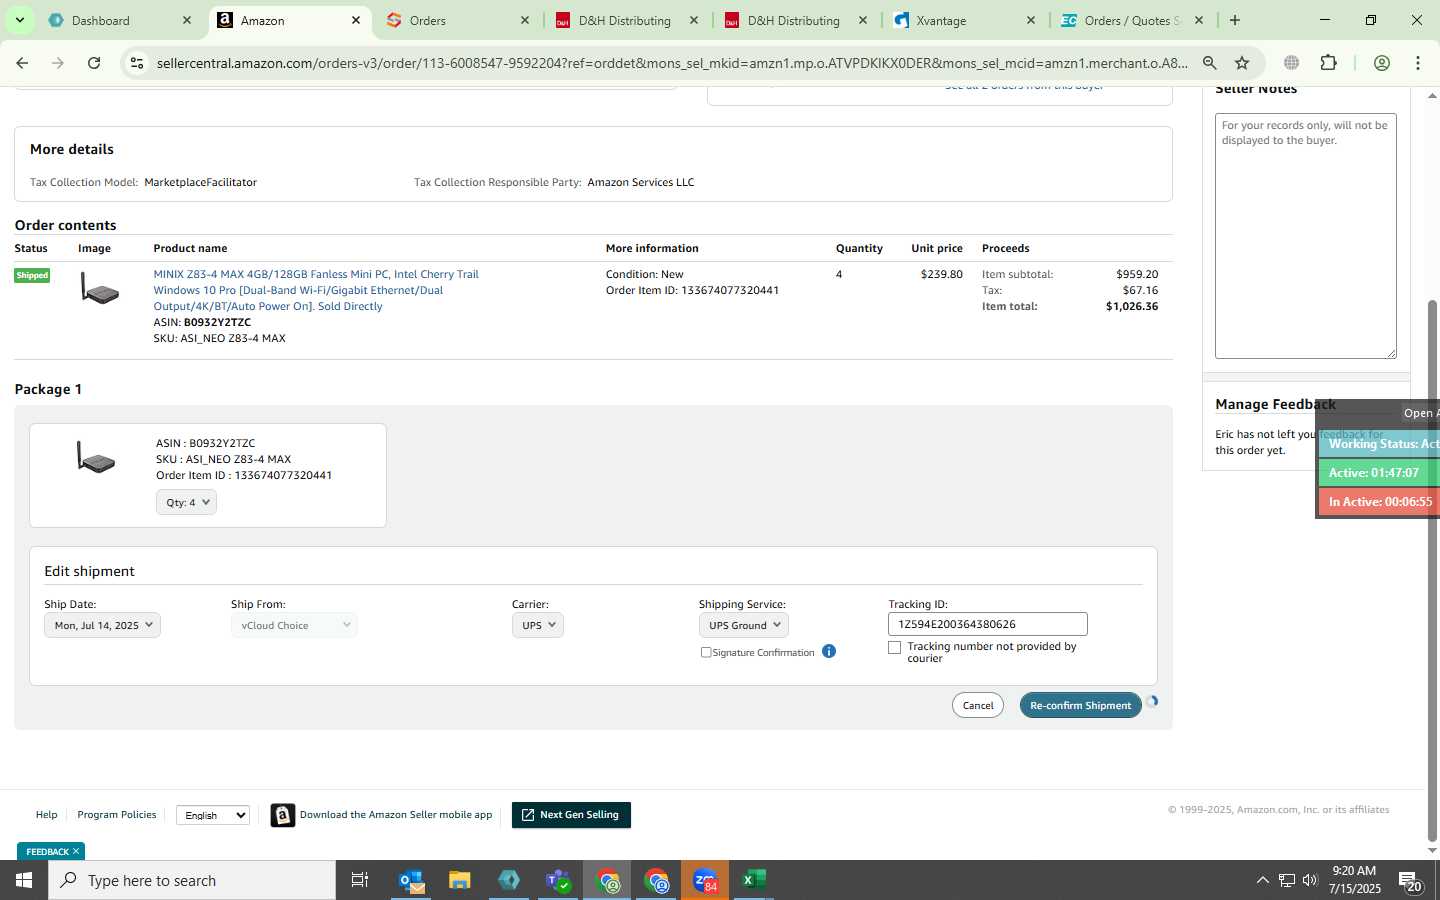Screen dimensions: 1440x900
Task: Click the green Shipped status badge
Action: click(x=32, y=275)
